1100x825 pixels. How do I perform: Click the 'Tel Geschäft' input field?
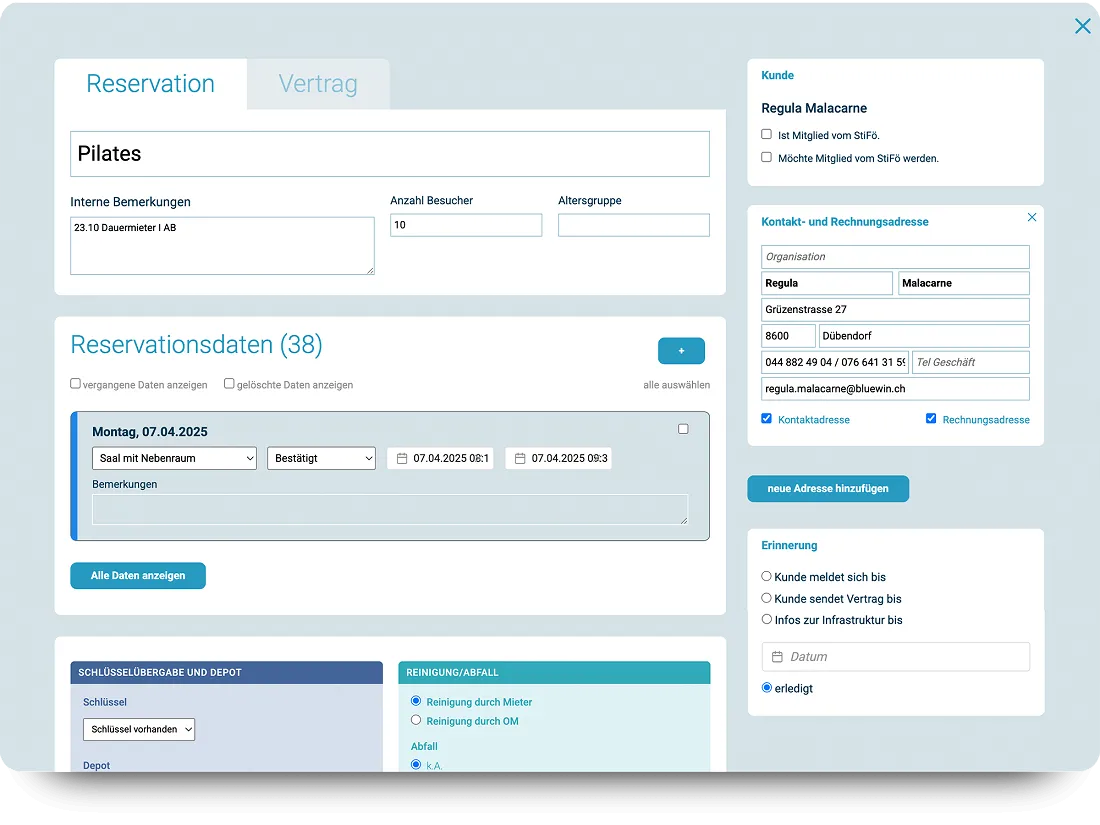tap(971, 362)
